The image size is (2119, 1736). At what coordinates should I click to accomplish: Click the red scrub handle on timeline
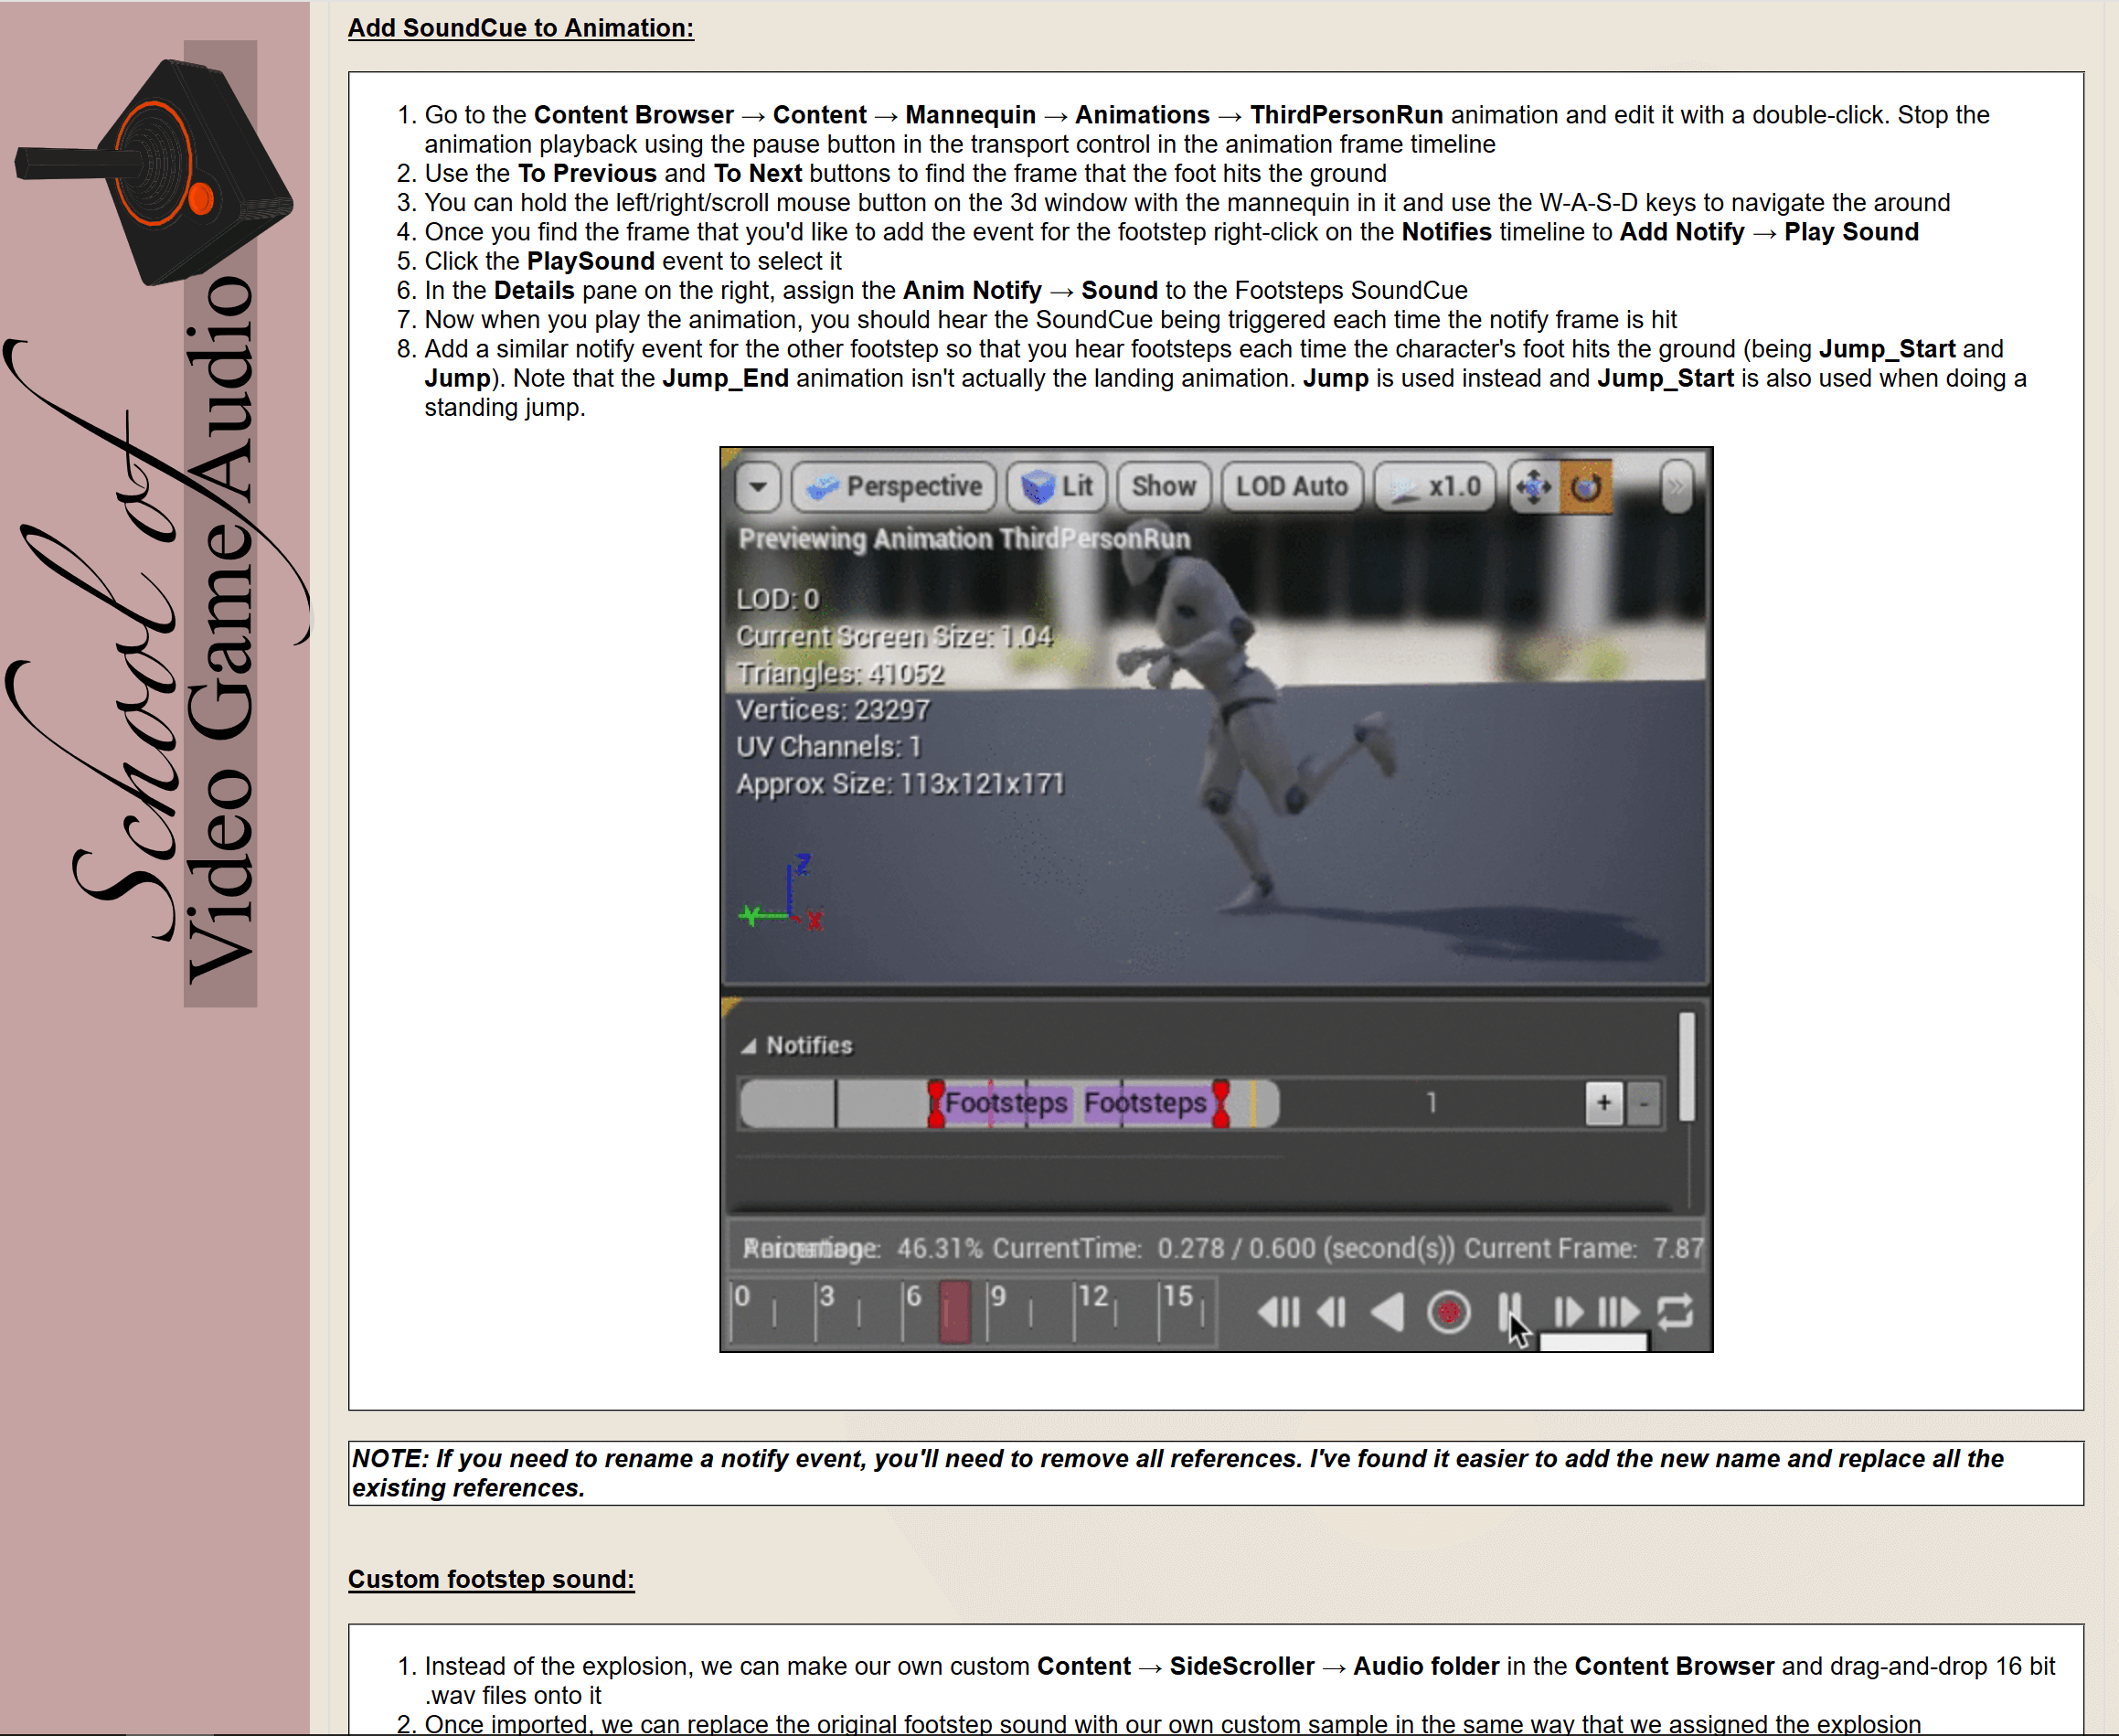coord(954,1311)
